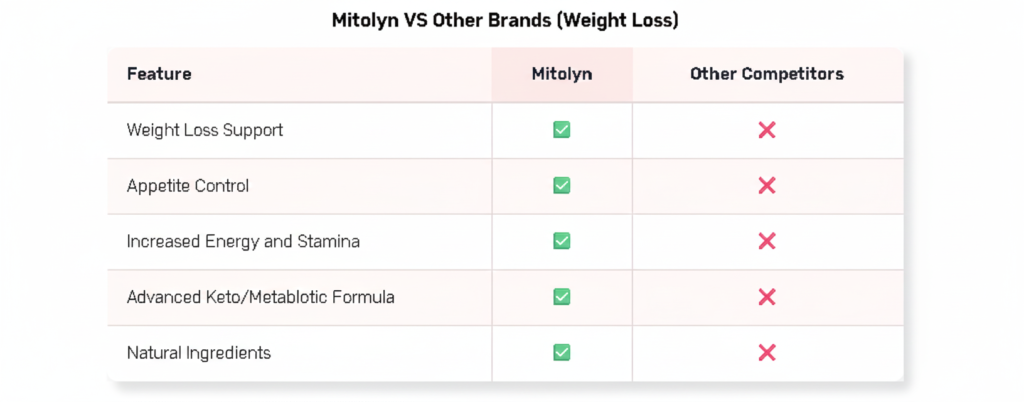
Task: Click the Increased Energy and Stamina label
Action: (243, 241)
